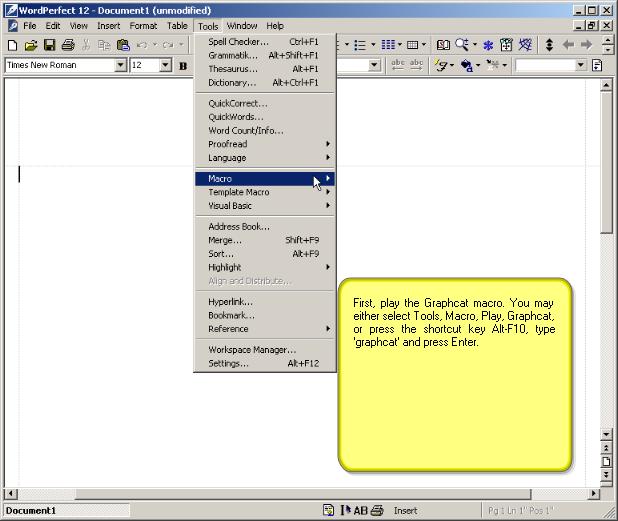Viewport: 618px width, 521px height.
Task: Click the bulleted list icon
Action: click(x=360, y=45)
